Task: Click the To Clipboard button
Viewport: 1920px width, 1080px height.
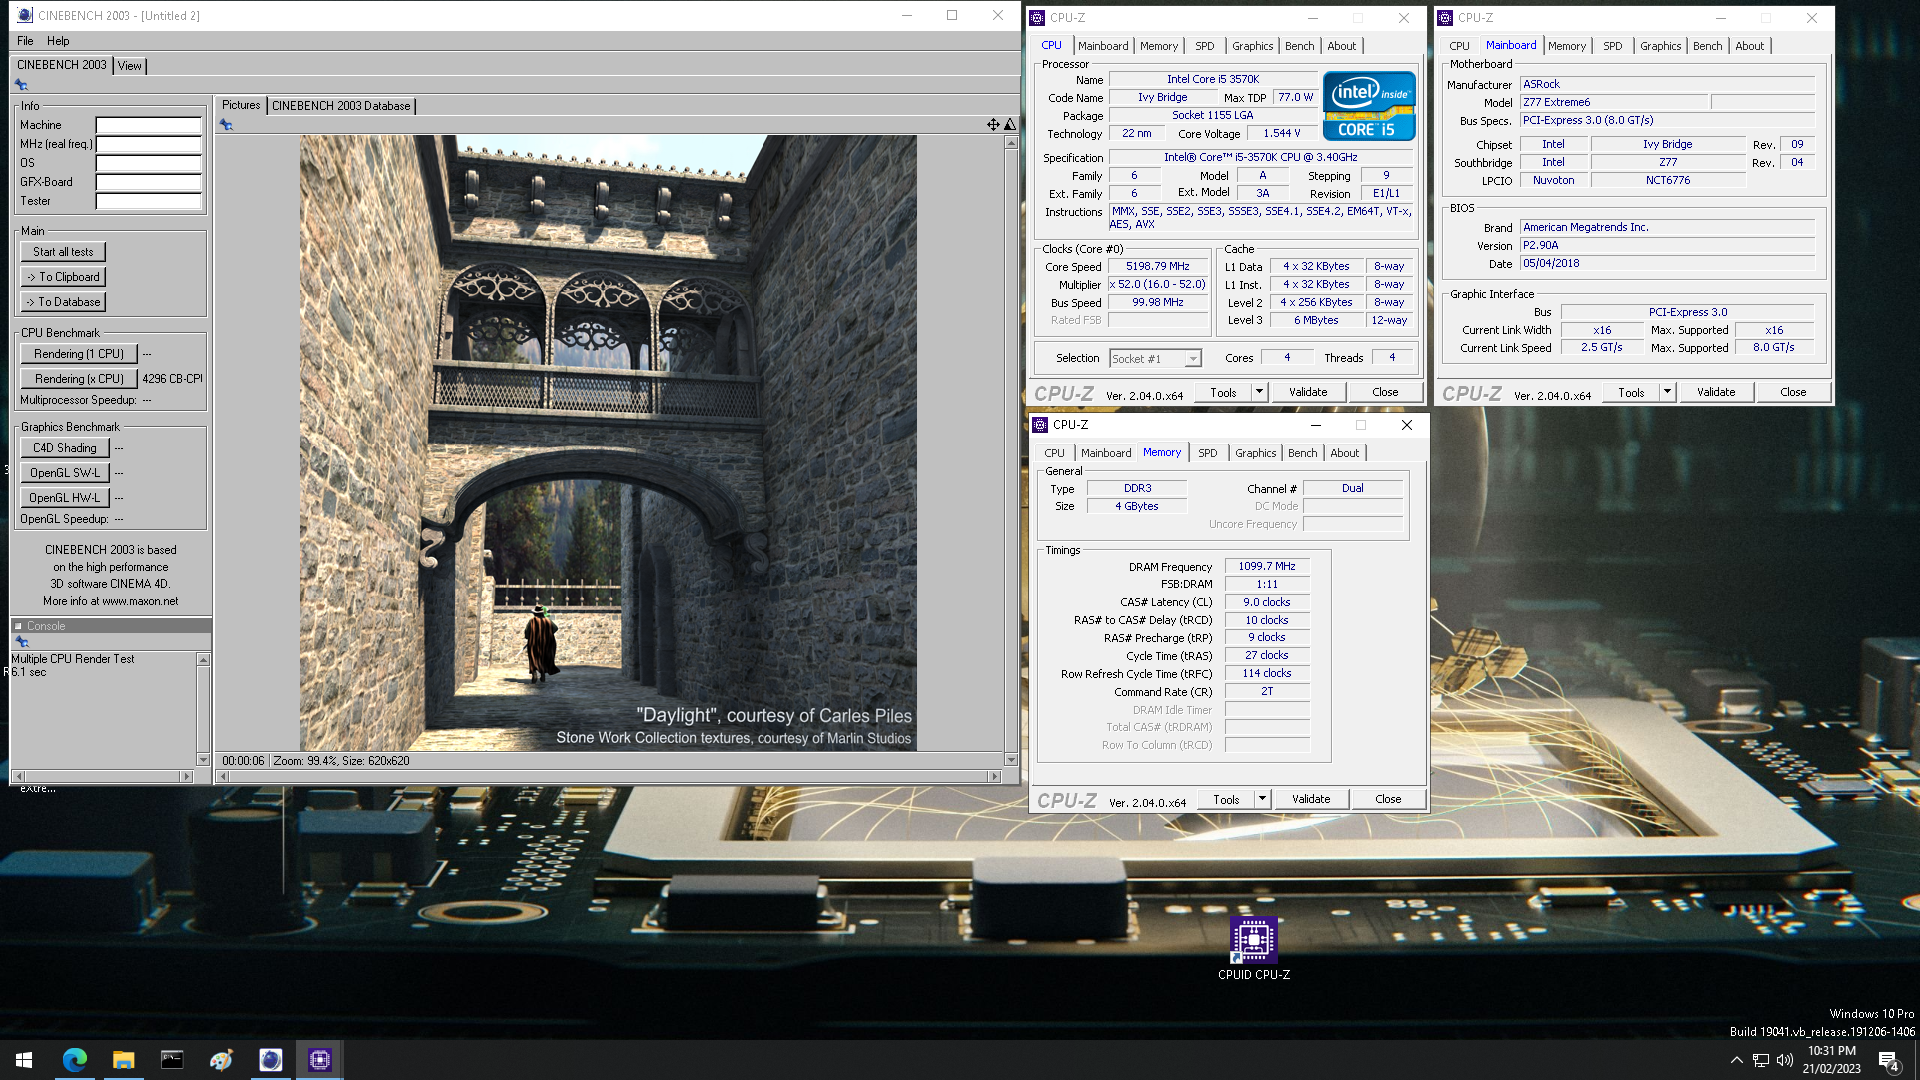Action: pyautogui.click(x=63, y=277)
